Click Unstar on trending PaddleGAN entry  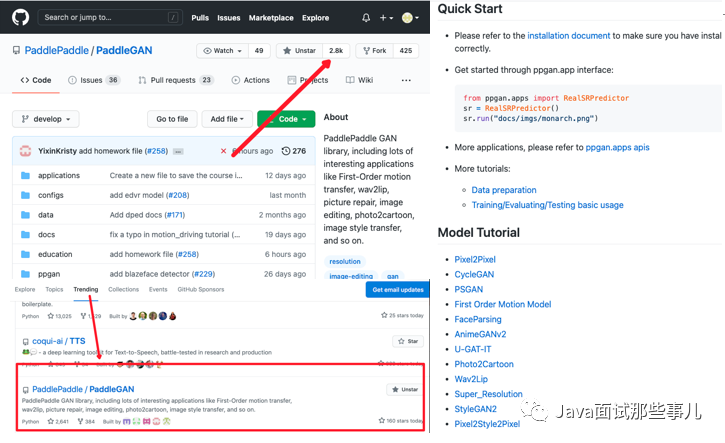405,389
